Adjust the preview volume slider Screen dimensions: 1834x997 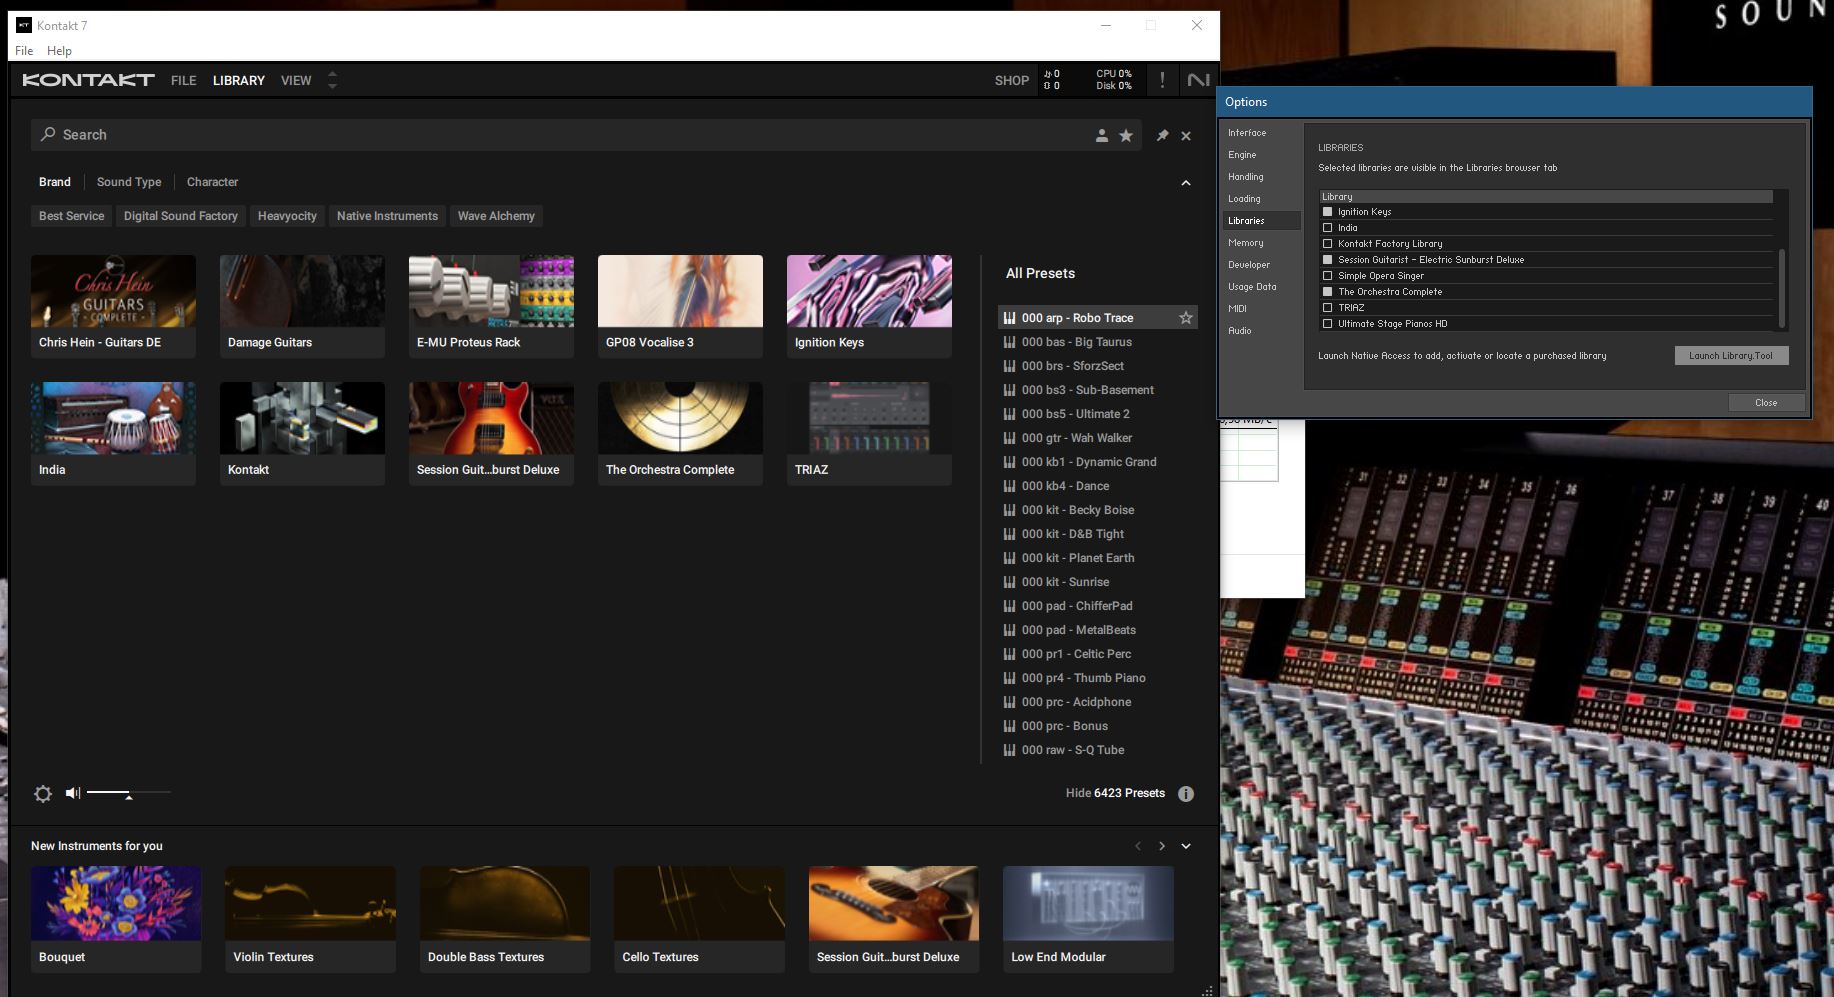coord(128,793)
